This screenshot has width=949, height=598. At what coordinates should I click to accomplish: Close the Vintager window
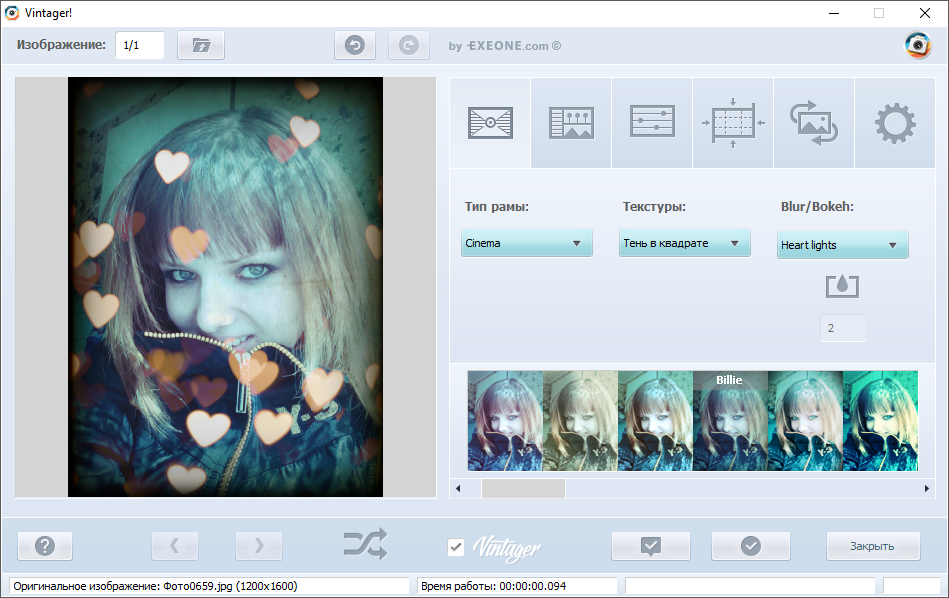925,13
